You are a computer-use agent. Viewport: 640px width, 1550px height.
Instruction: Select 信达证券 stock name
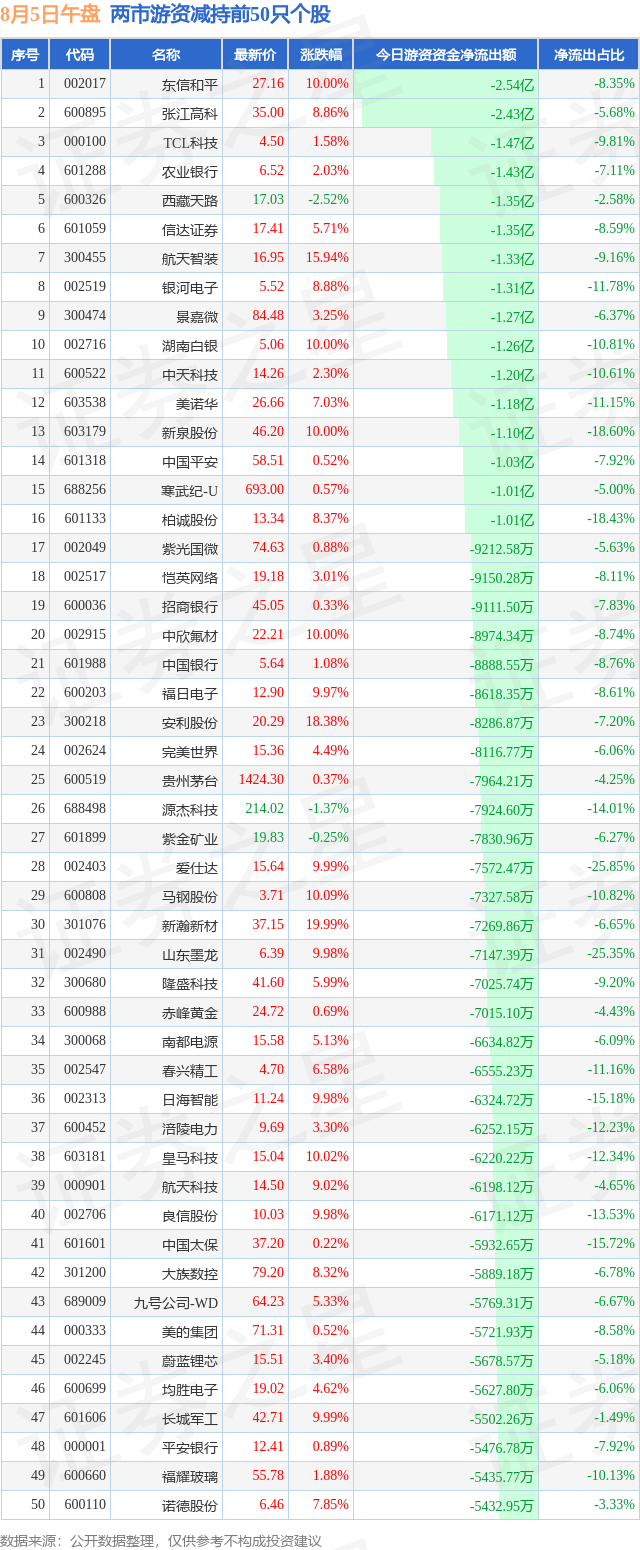click(x=190, y=229)
